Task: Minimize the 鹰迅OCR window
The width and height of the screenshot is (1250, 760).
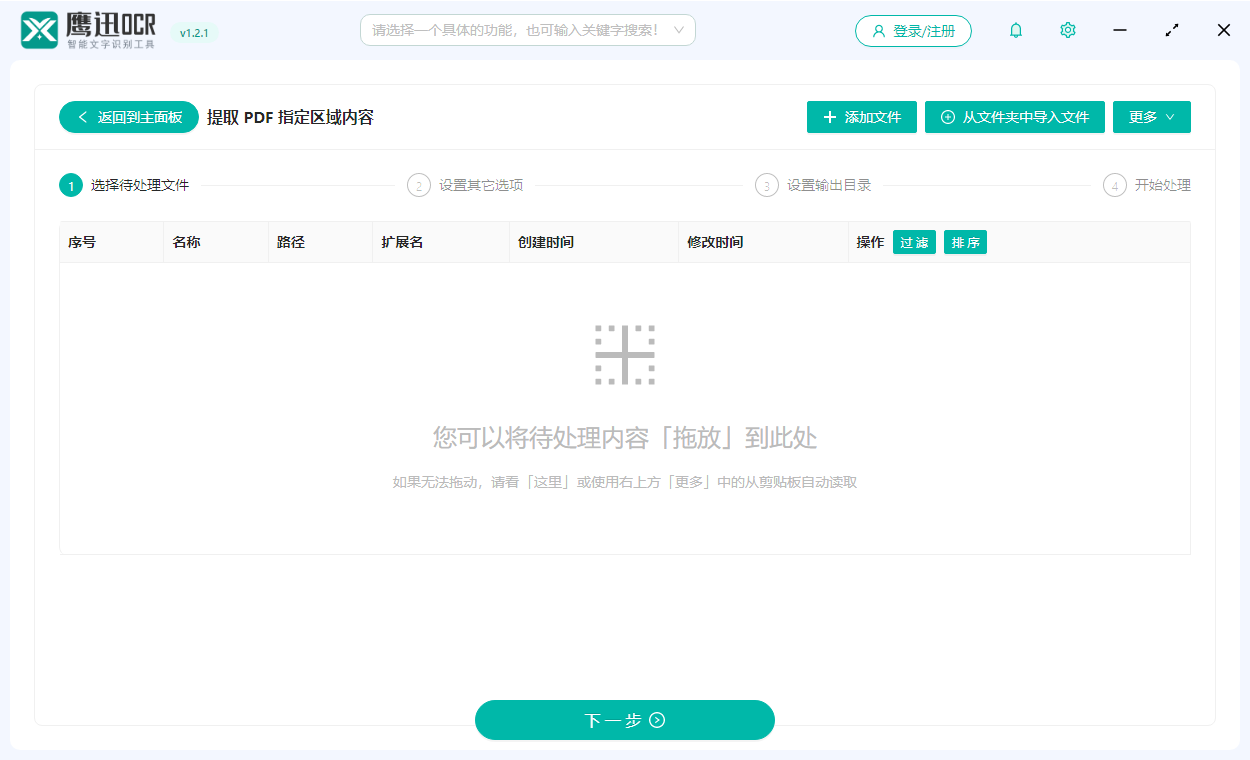Action: 1120,31
